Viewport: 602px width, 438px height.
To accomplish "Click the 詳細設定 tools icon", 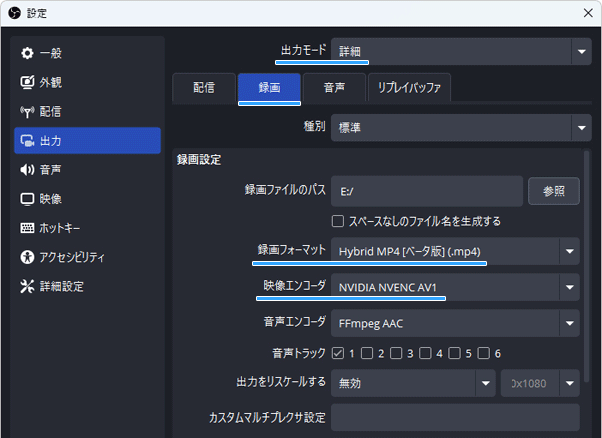I will coord(27,286).
